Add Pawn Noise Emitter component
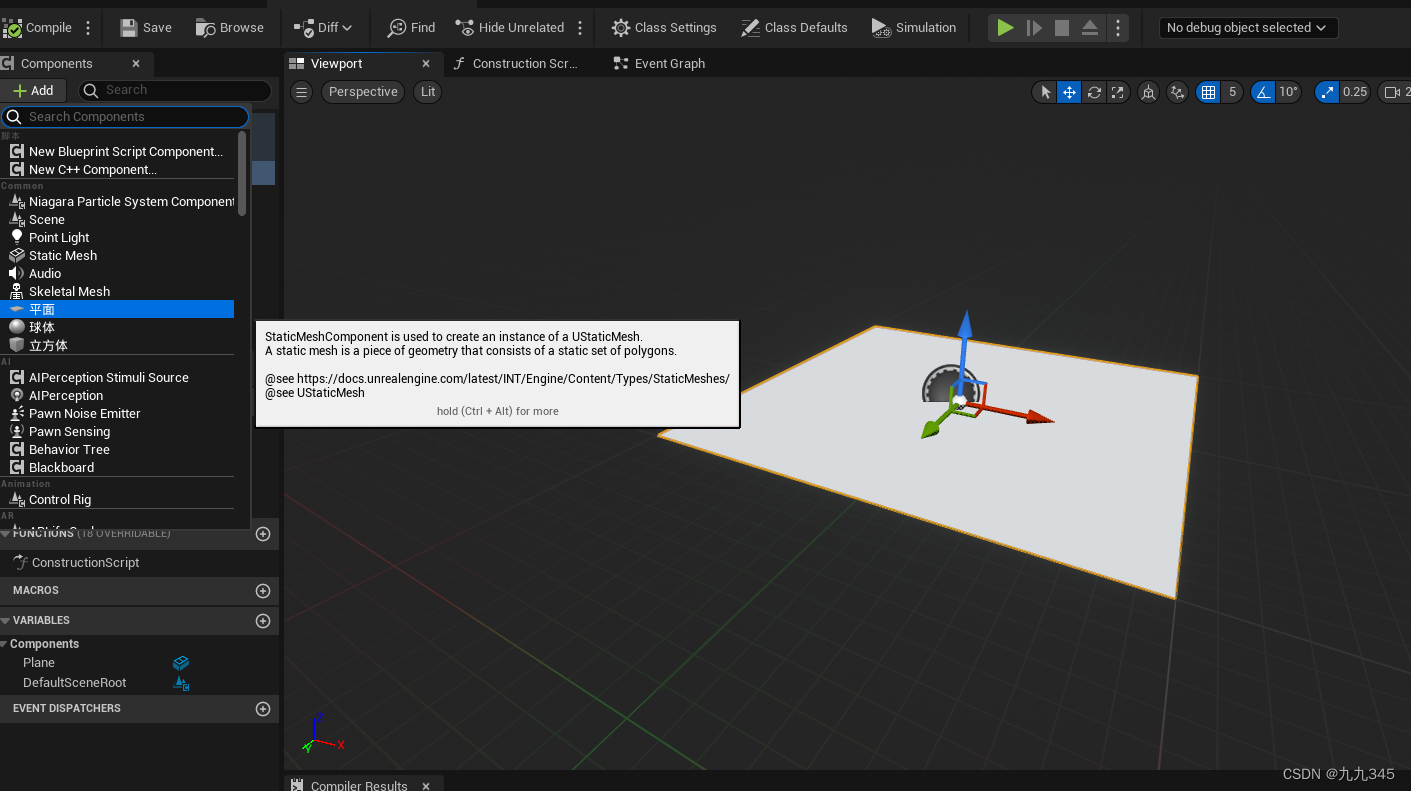This screenshot has height=791, width=1411. 117,414
